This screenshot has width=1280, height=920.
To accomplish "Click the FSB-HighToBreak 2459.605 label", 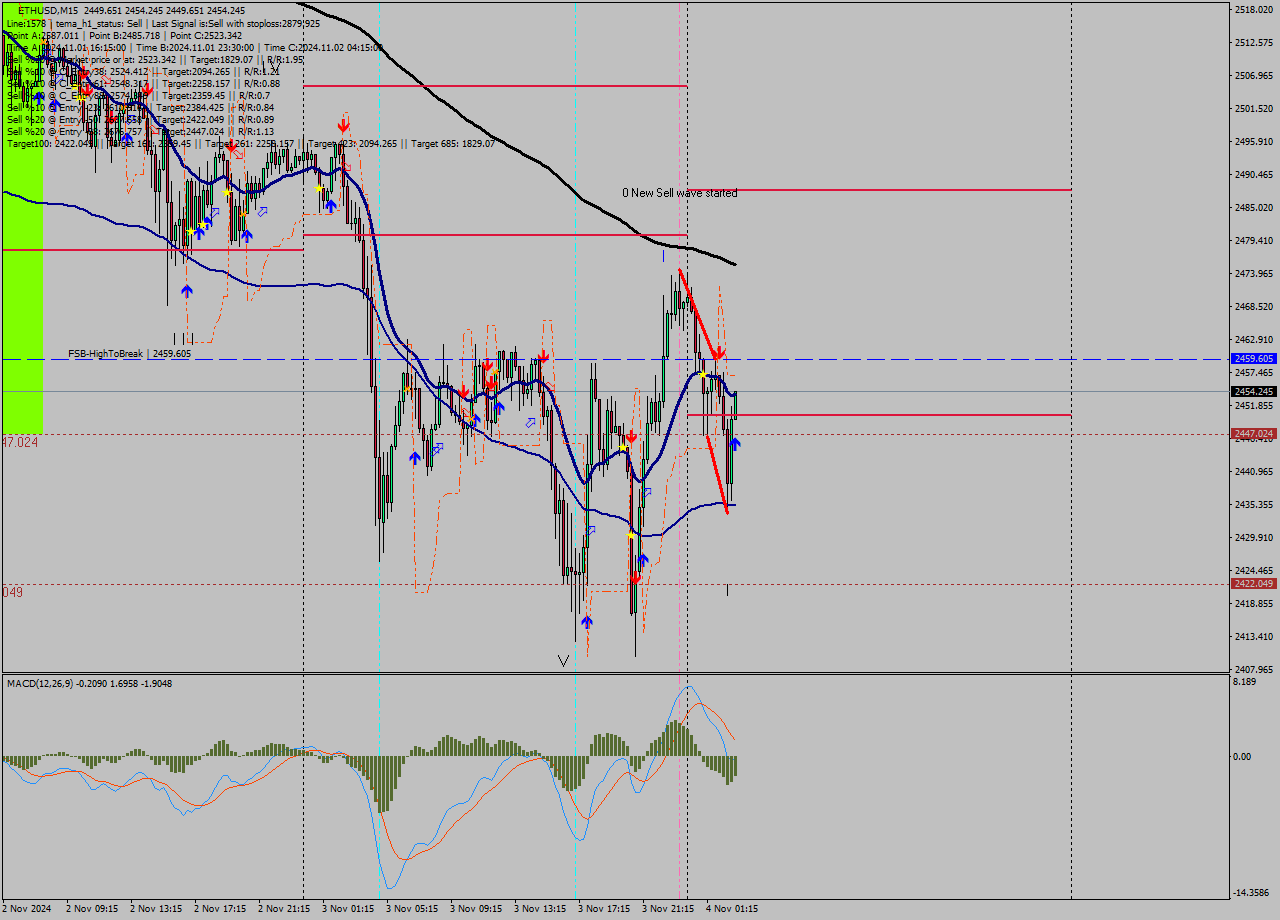I will (x=129, y=354).
